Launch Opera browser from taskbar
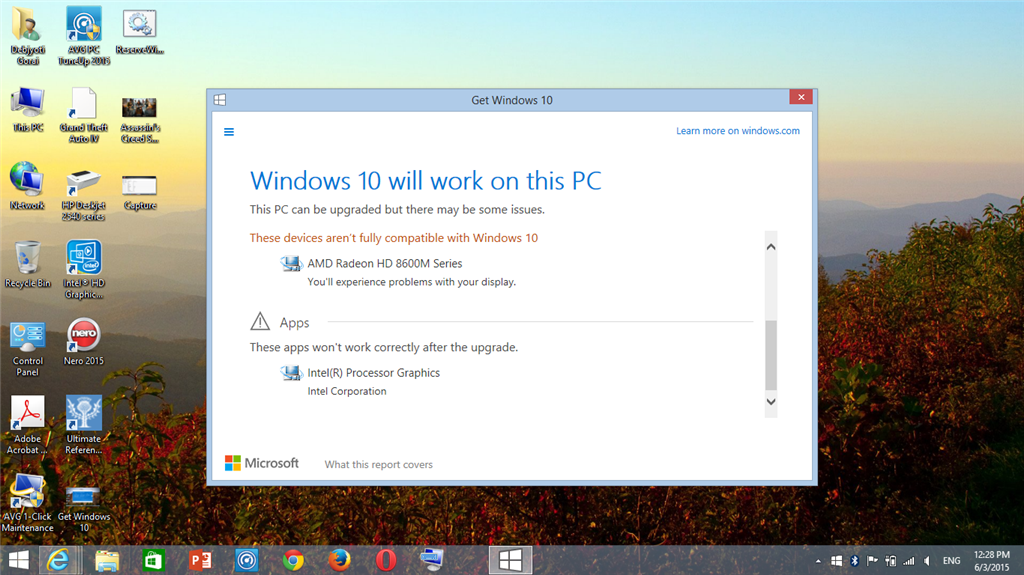1024x575 pixels. coord(386,560)
